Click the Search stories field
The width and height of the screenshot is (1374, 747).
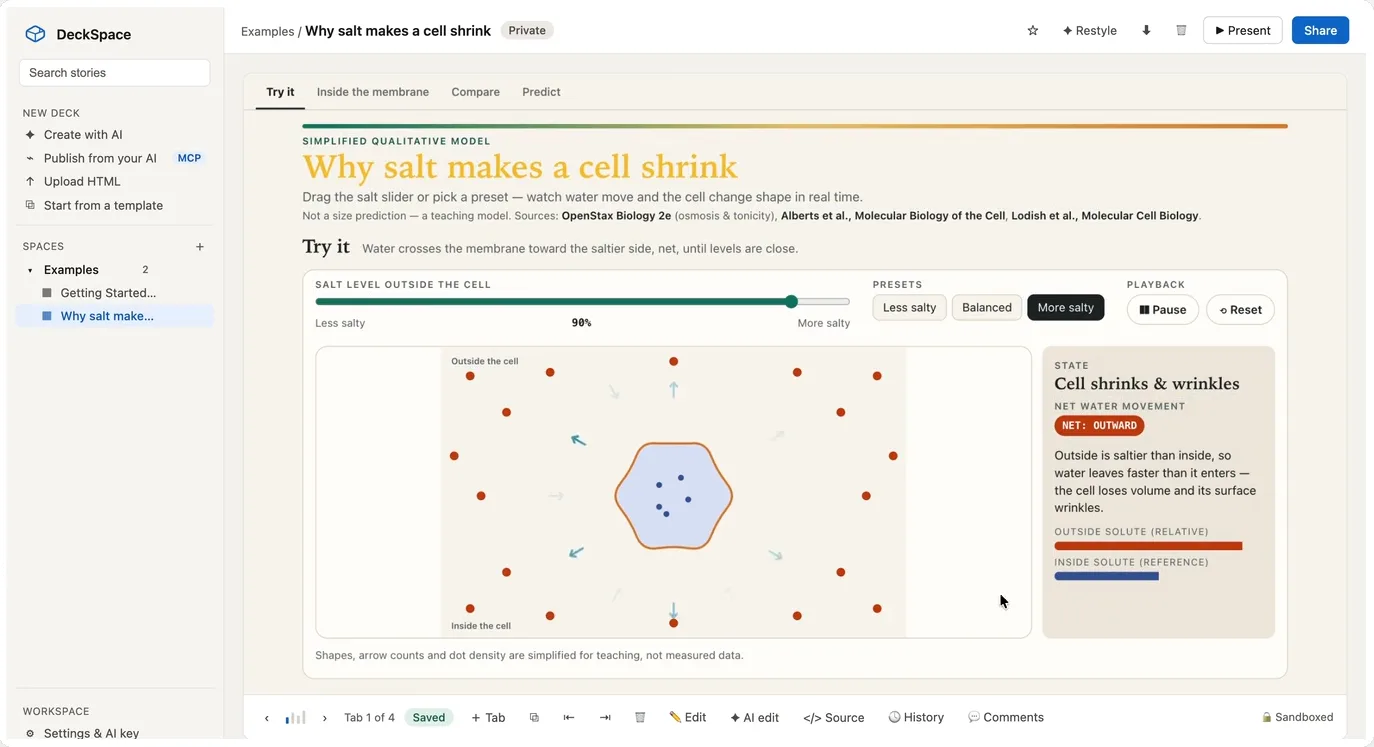pyautogui.click(x=115, y=73)
